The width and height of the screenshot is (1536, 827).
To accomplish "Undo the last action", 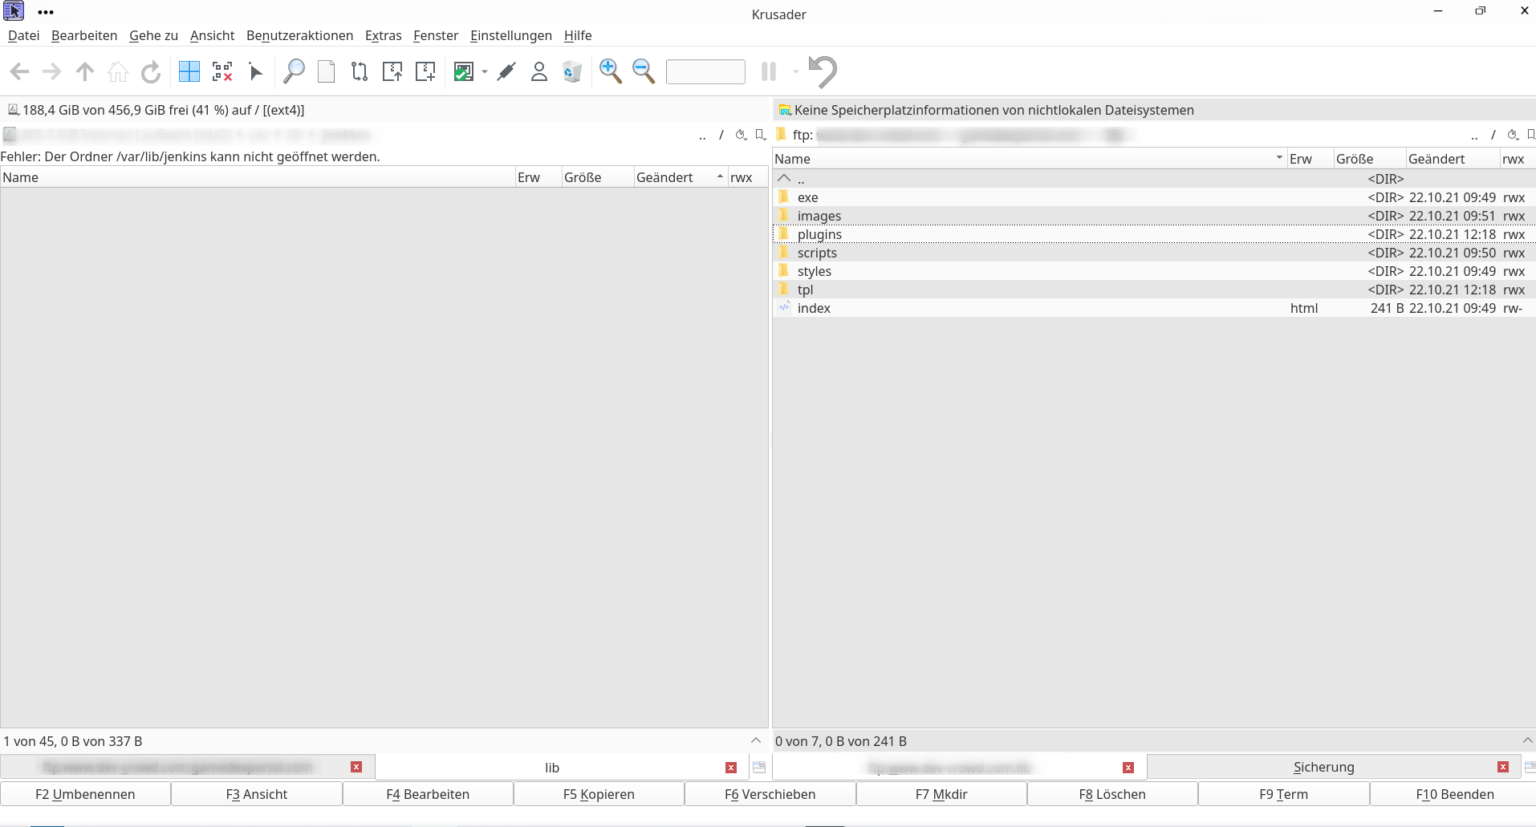I will (820, 71).
